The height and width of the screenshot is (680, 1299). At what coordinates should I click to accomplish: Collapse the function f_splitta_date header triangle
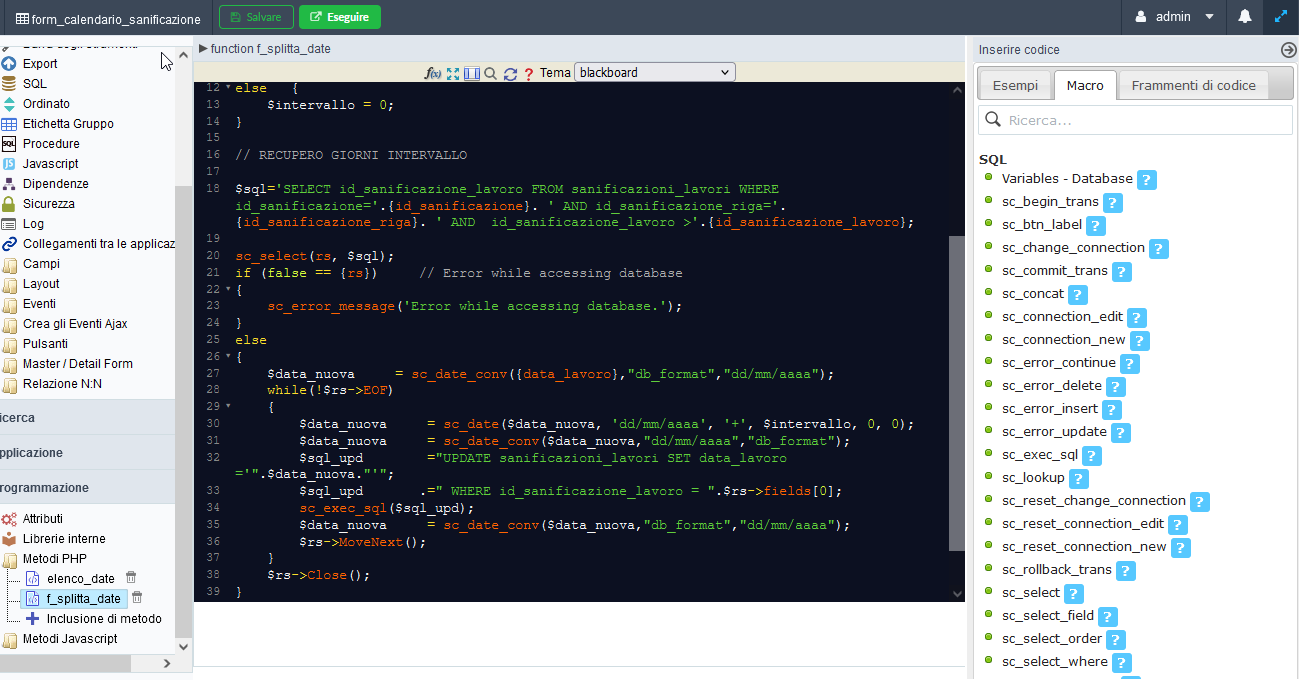pyautogui.click(x=203, y=49)
